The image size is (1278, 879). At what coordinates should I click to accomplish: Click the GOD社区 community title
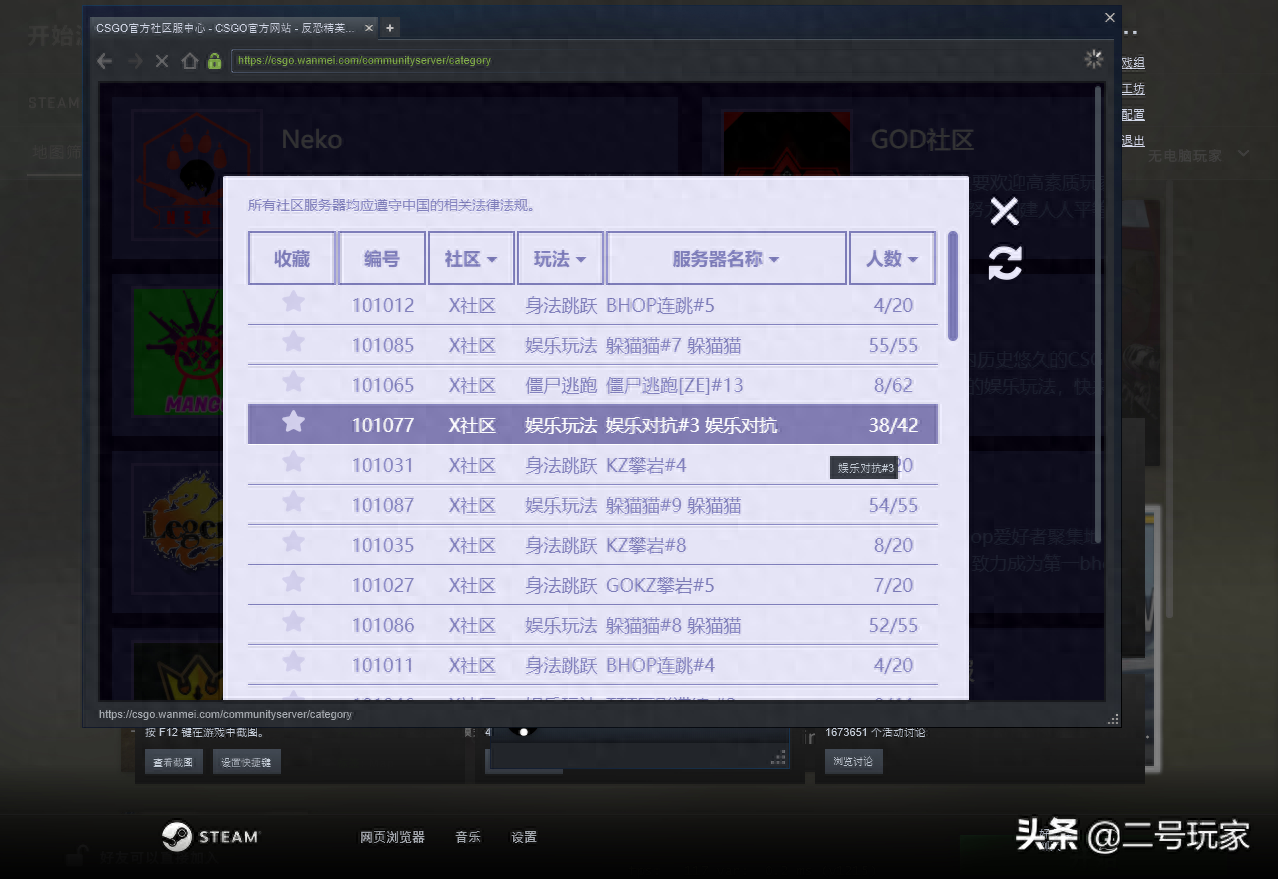tap(922, 139)
